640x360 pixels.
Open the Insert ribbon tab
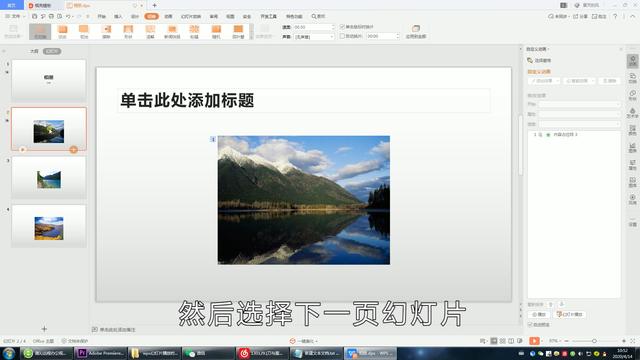point(118,16)
